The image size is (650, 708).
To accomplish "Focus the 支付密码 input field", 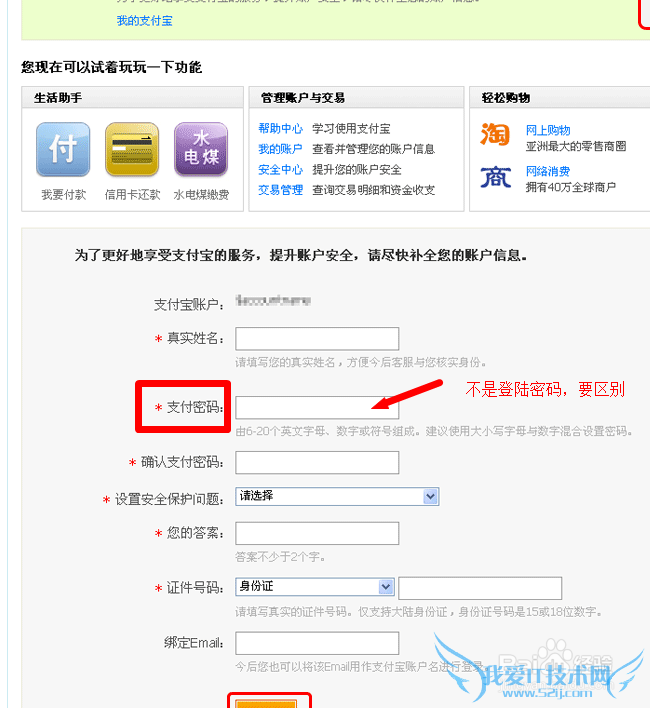I will 317,408.
